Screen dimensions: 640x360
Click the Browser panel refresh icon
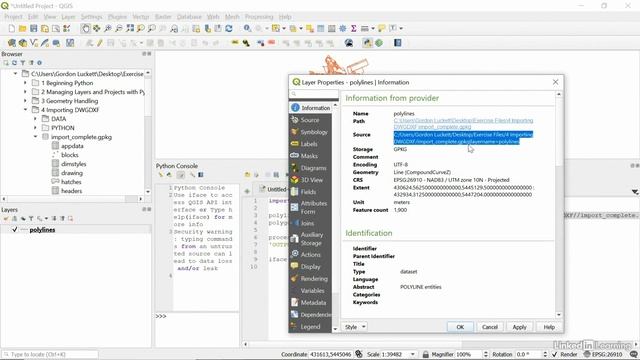14,63
